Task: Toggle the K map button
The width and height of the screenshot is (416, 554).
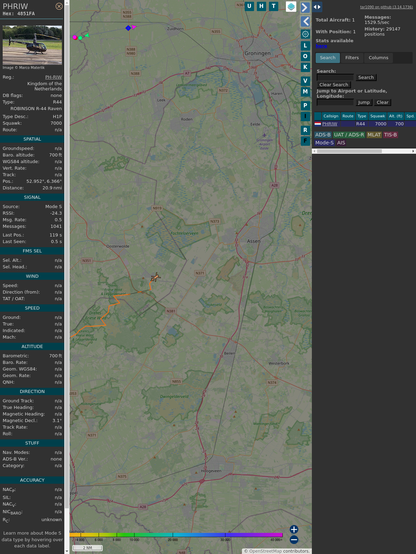Action: pyautogui.click(x=305, y=67)
